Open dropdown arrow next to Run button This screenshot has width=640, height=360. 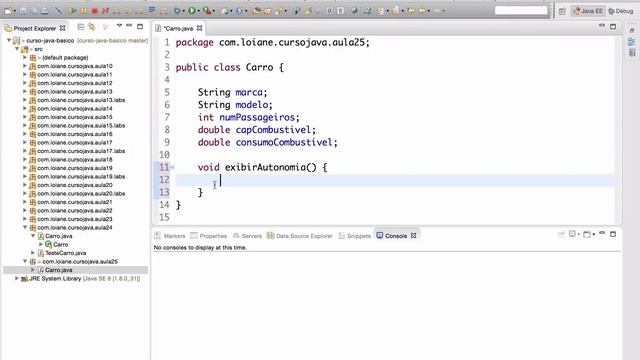[198, 11]
